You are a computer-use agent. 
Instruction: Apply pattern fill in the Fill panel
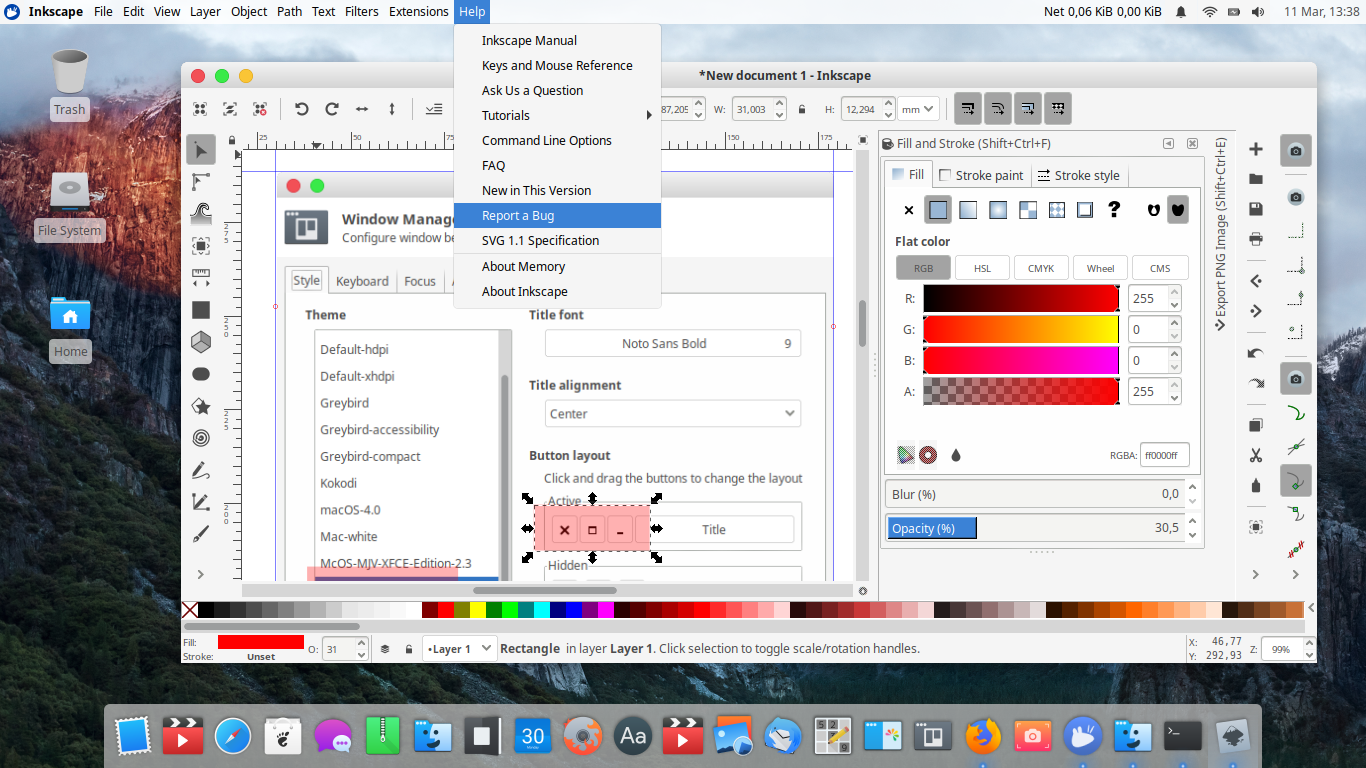1026,210
